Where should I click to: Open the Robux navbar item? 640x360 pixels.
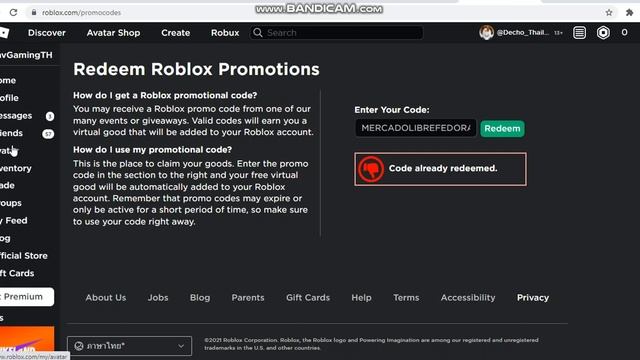pyautogui.click(x=225, y=33)
